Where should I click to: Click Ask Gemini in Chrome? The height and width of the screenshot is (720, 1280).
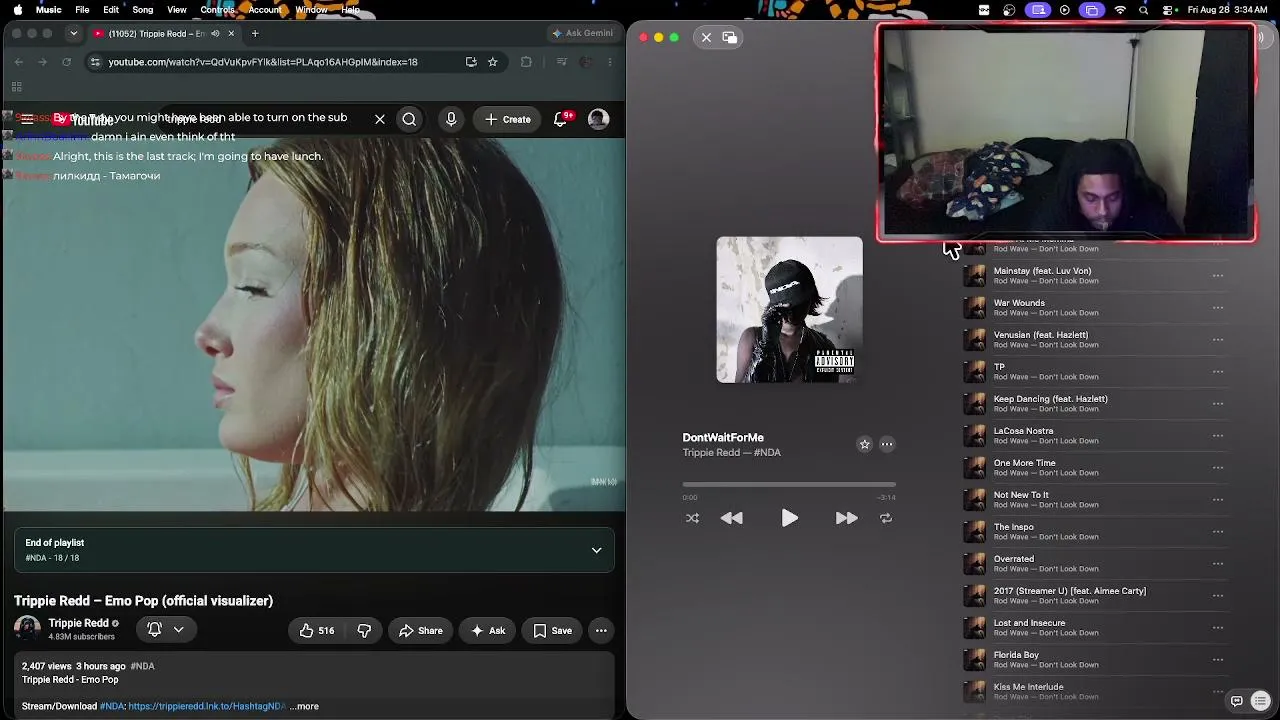(x=582, y=33)
